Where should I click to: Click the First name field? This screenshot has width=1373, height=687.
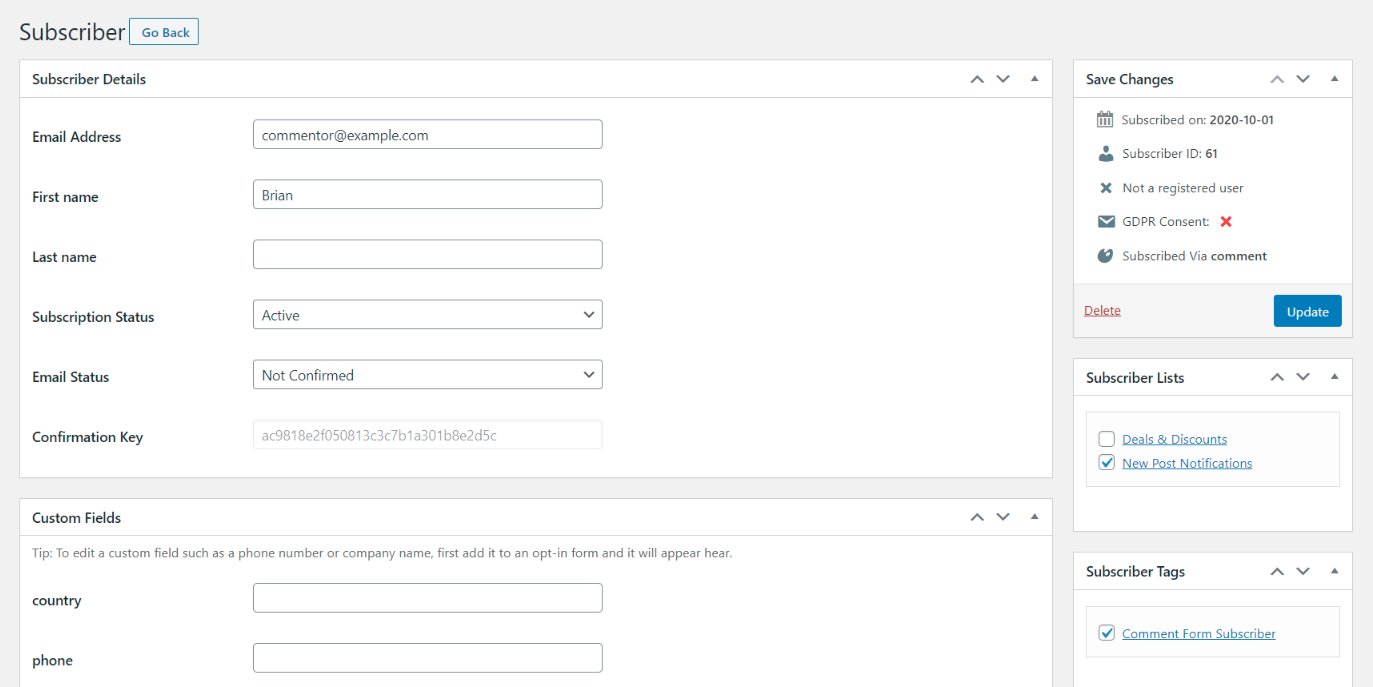coord(428,195)
